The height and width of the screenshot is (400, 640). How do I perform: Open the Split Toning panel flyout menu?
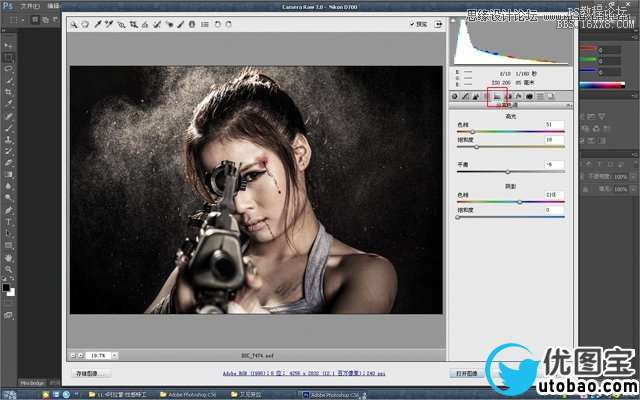coord(569,105)
